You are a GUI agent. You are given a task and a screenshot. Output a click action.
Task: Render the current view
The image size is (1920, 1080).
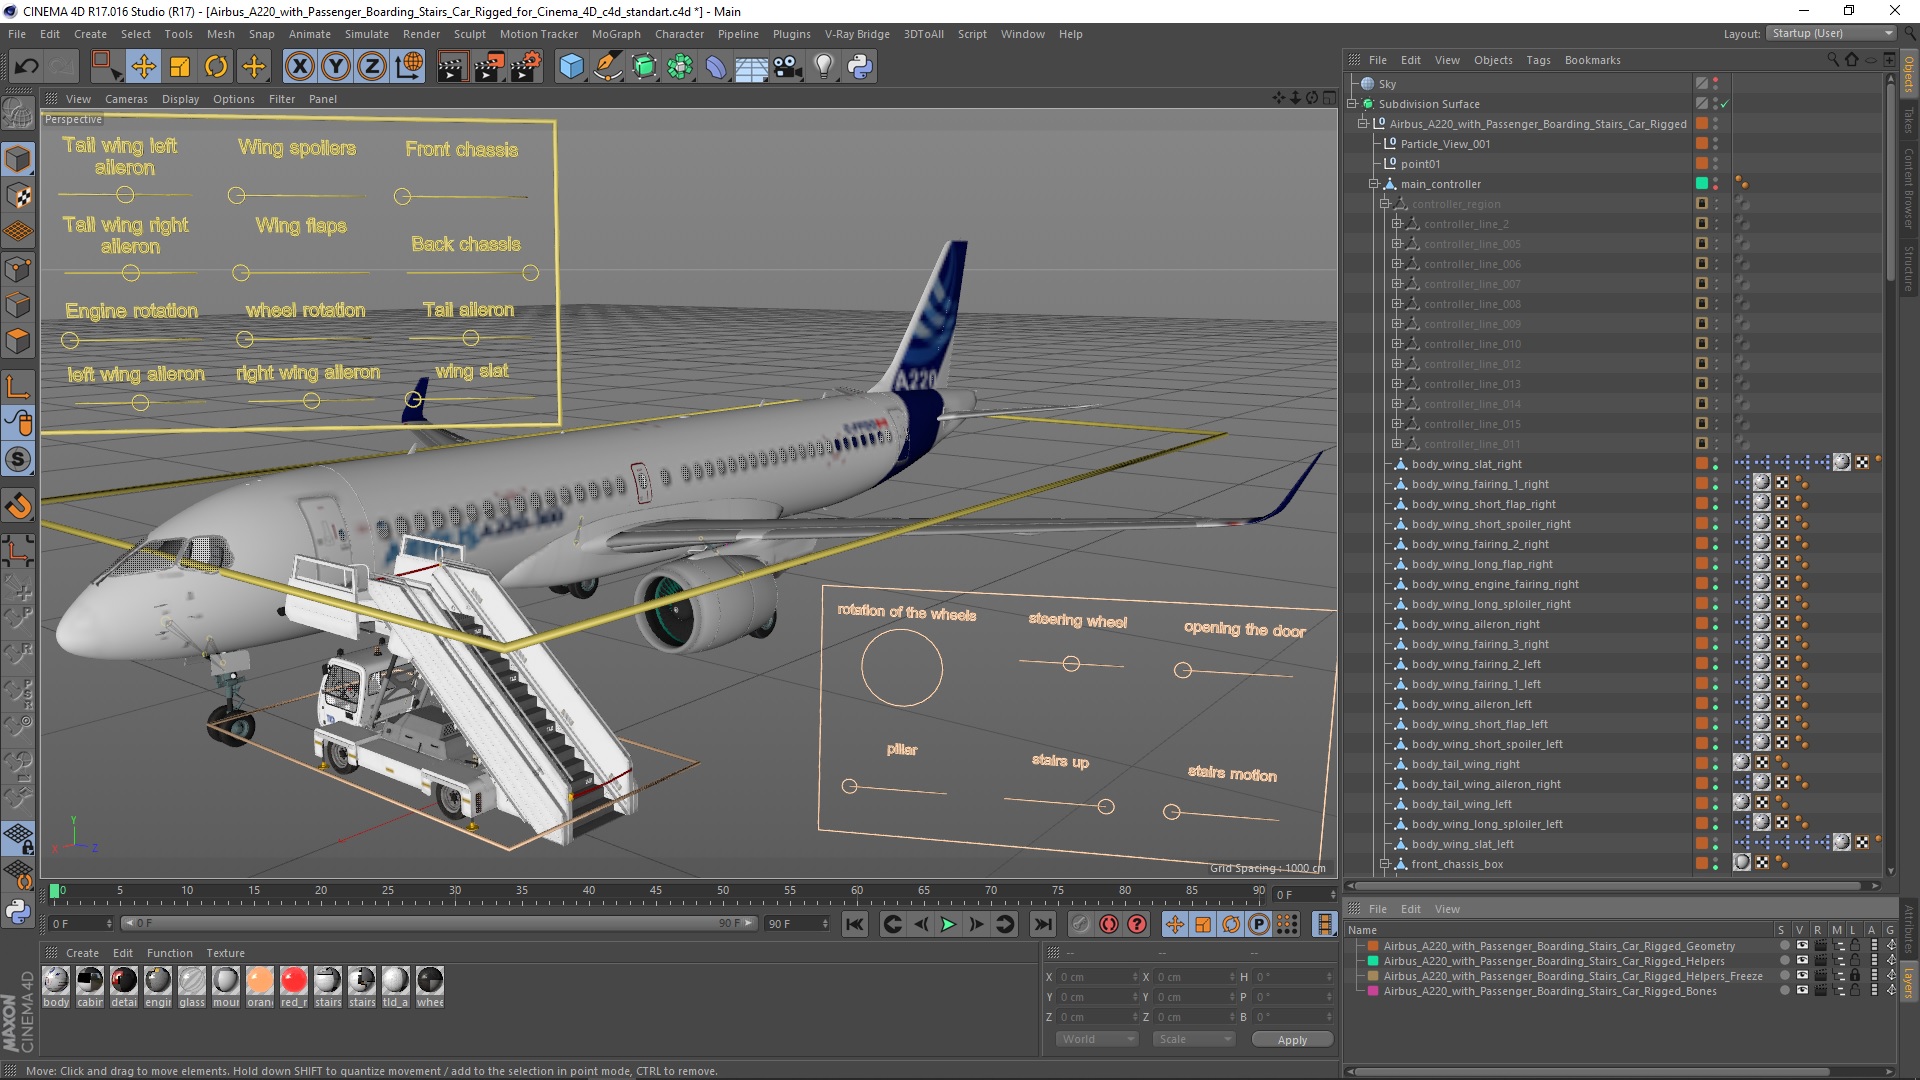pyautogui.click(x=452, y=67)
